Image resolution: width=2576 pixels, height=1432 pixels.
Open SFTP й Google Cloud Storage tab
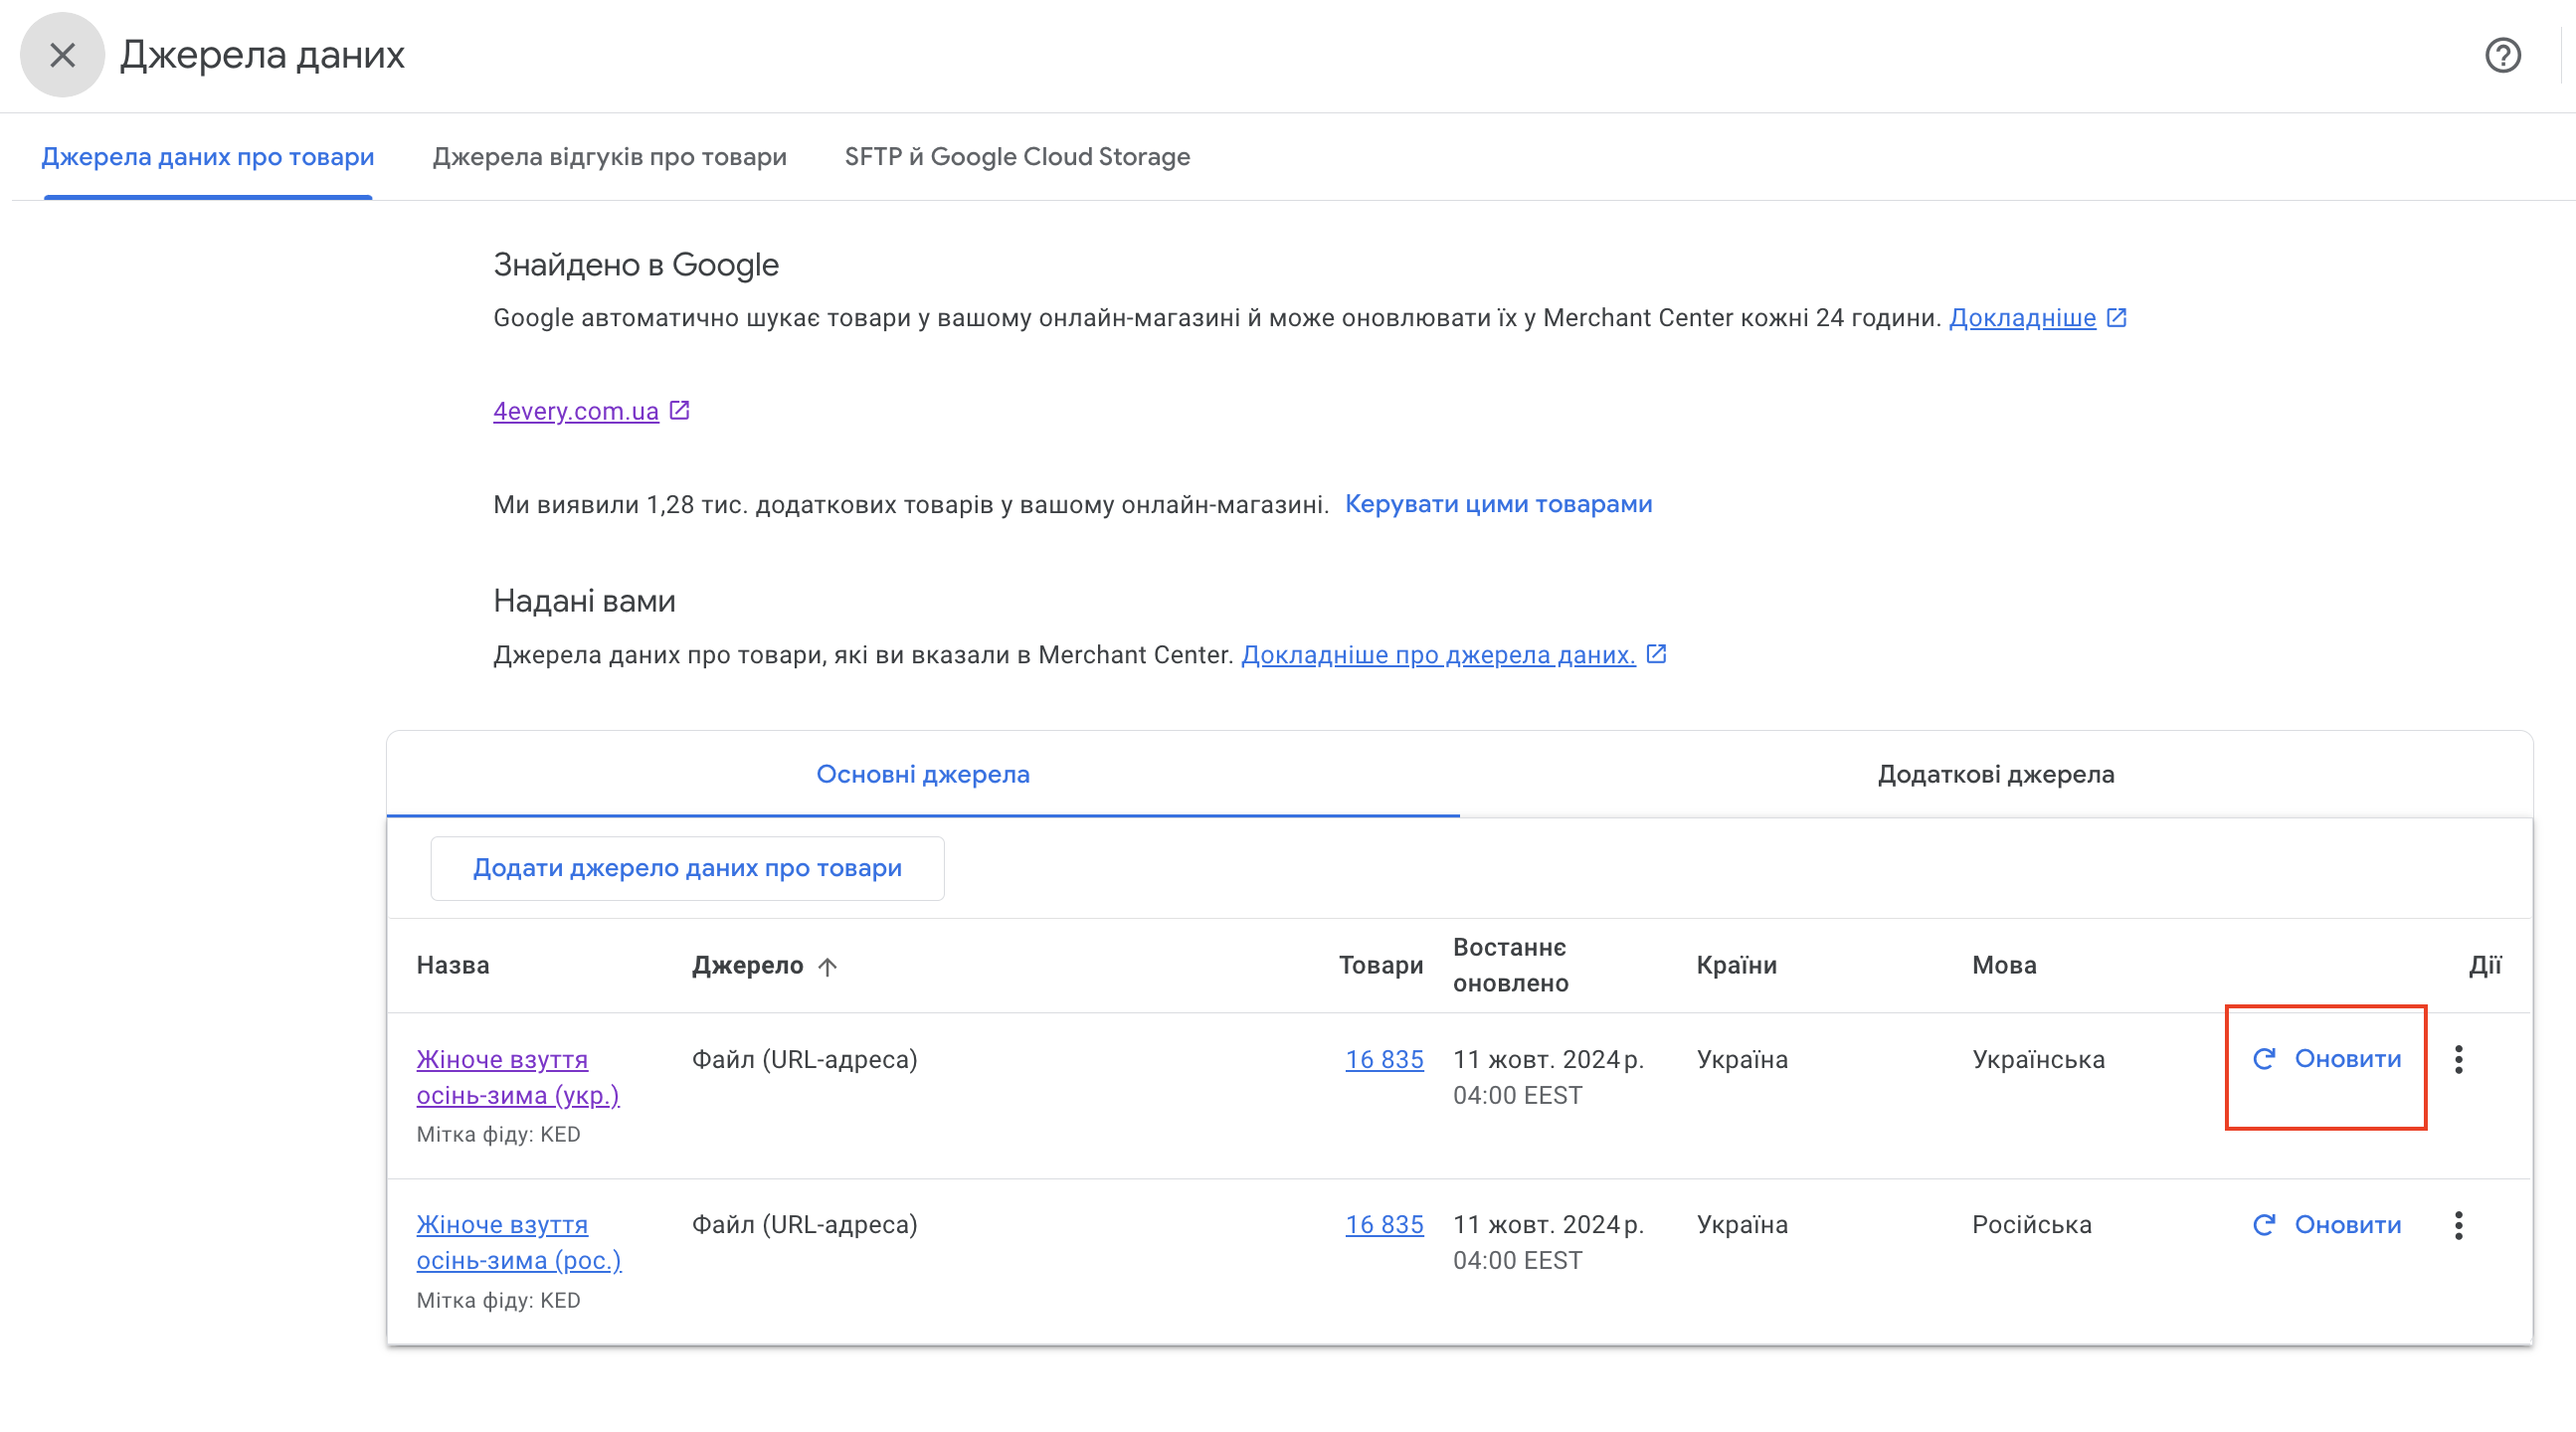(x=1017, y=157)
